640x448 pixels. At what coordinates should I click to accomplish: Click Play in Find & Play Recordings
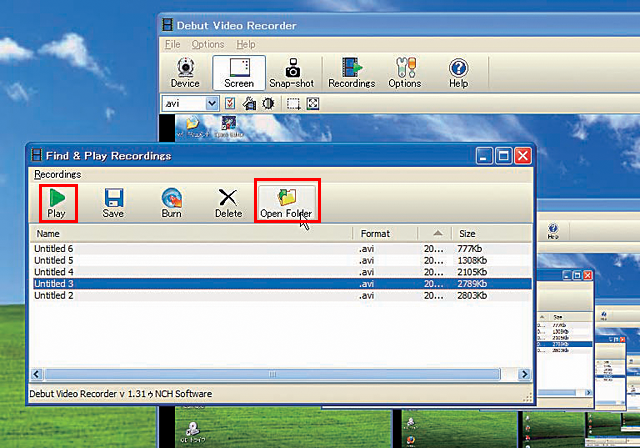coord(58,203)
